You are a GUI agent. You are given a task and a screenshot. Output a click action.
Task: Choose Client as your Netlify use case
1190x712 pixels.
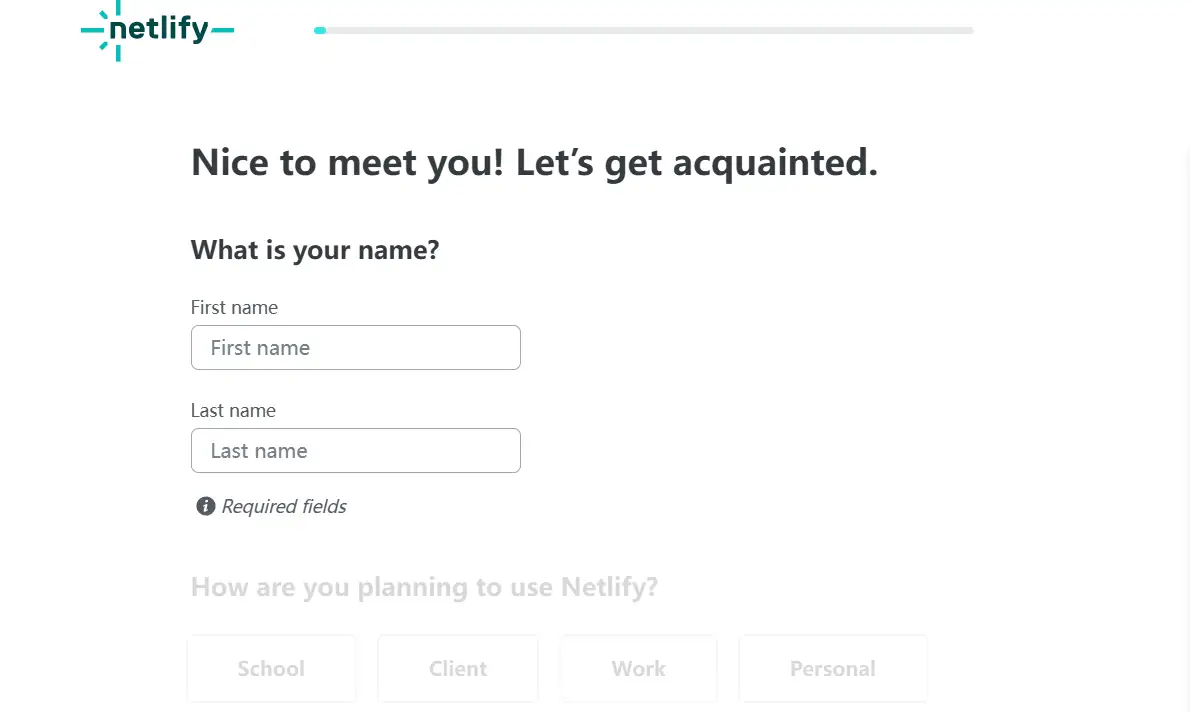(x=458, y=668)
